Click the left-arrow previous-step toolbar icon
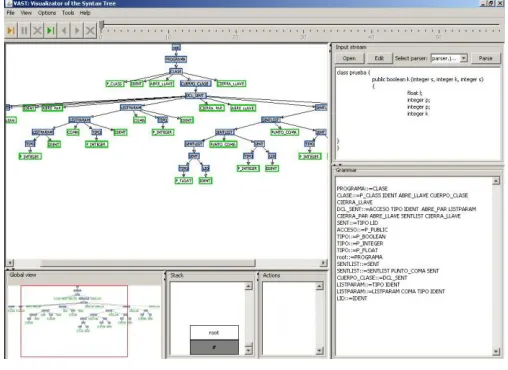This screenshot has height=370, width=508. click(64, 31)
